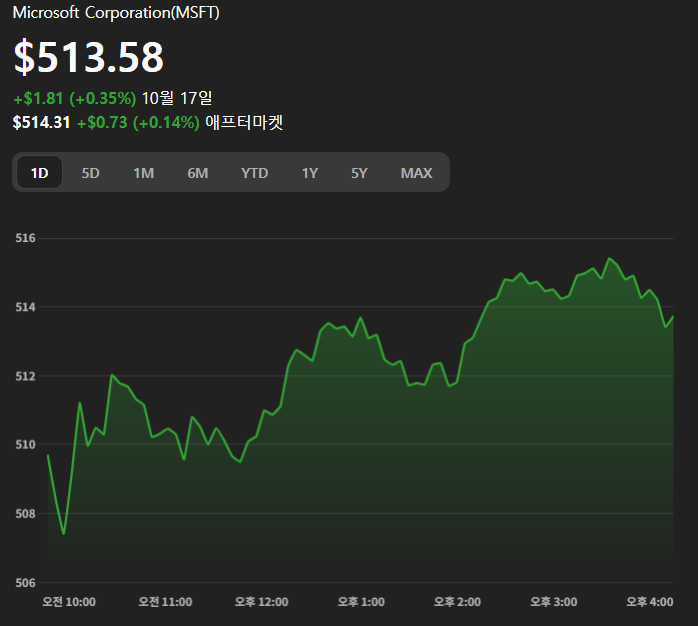The width and height of the screenshot is (698, 626).
Task: Click the chart's lowest dip near 507.4
Action: (x=64, y=533)
